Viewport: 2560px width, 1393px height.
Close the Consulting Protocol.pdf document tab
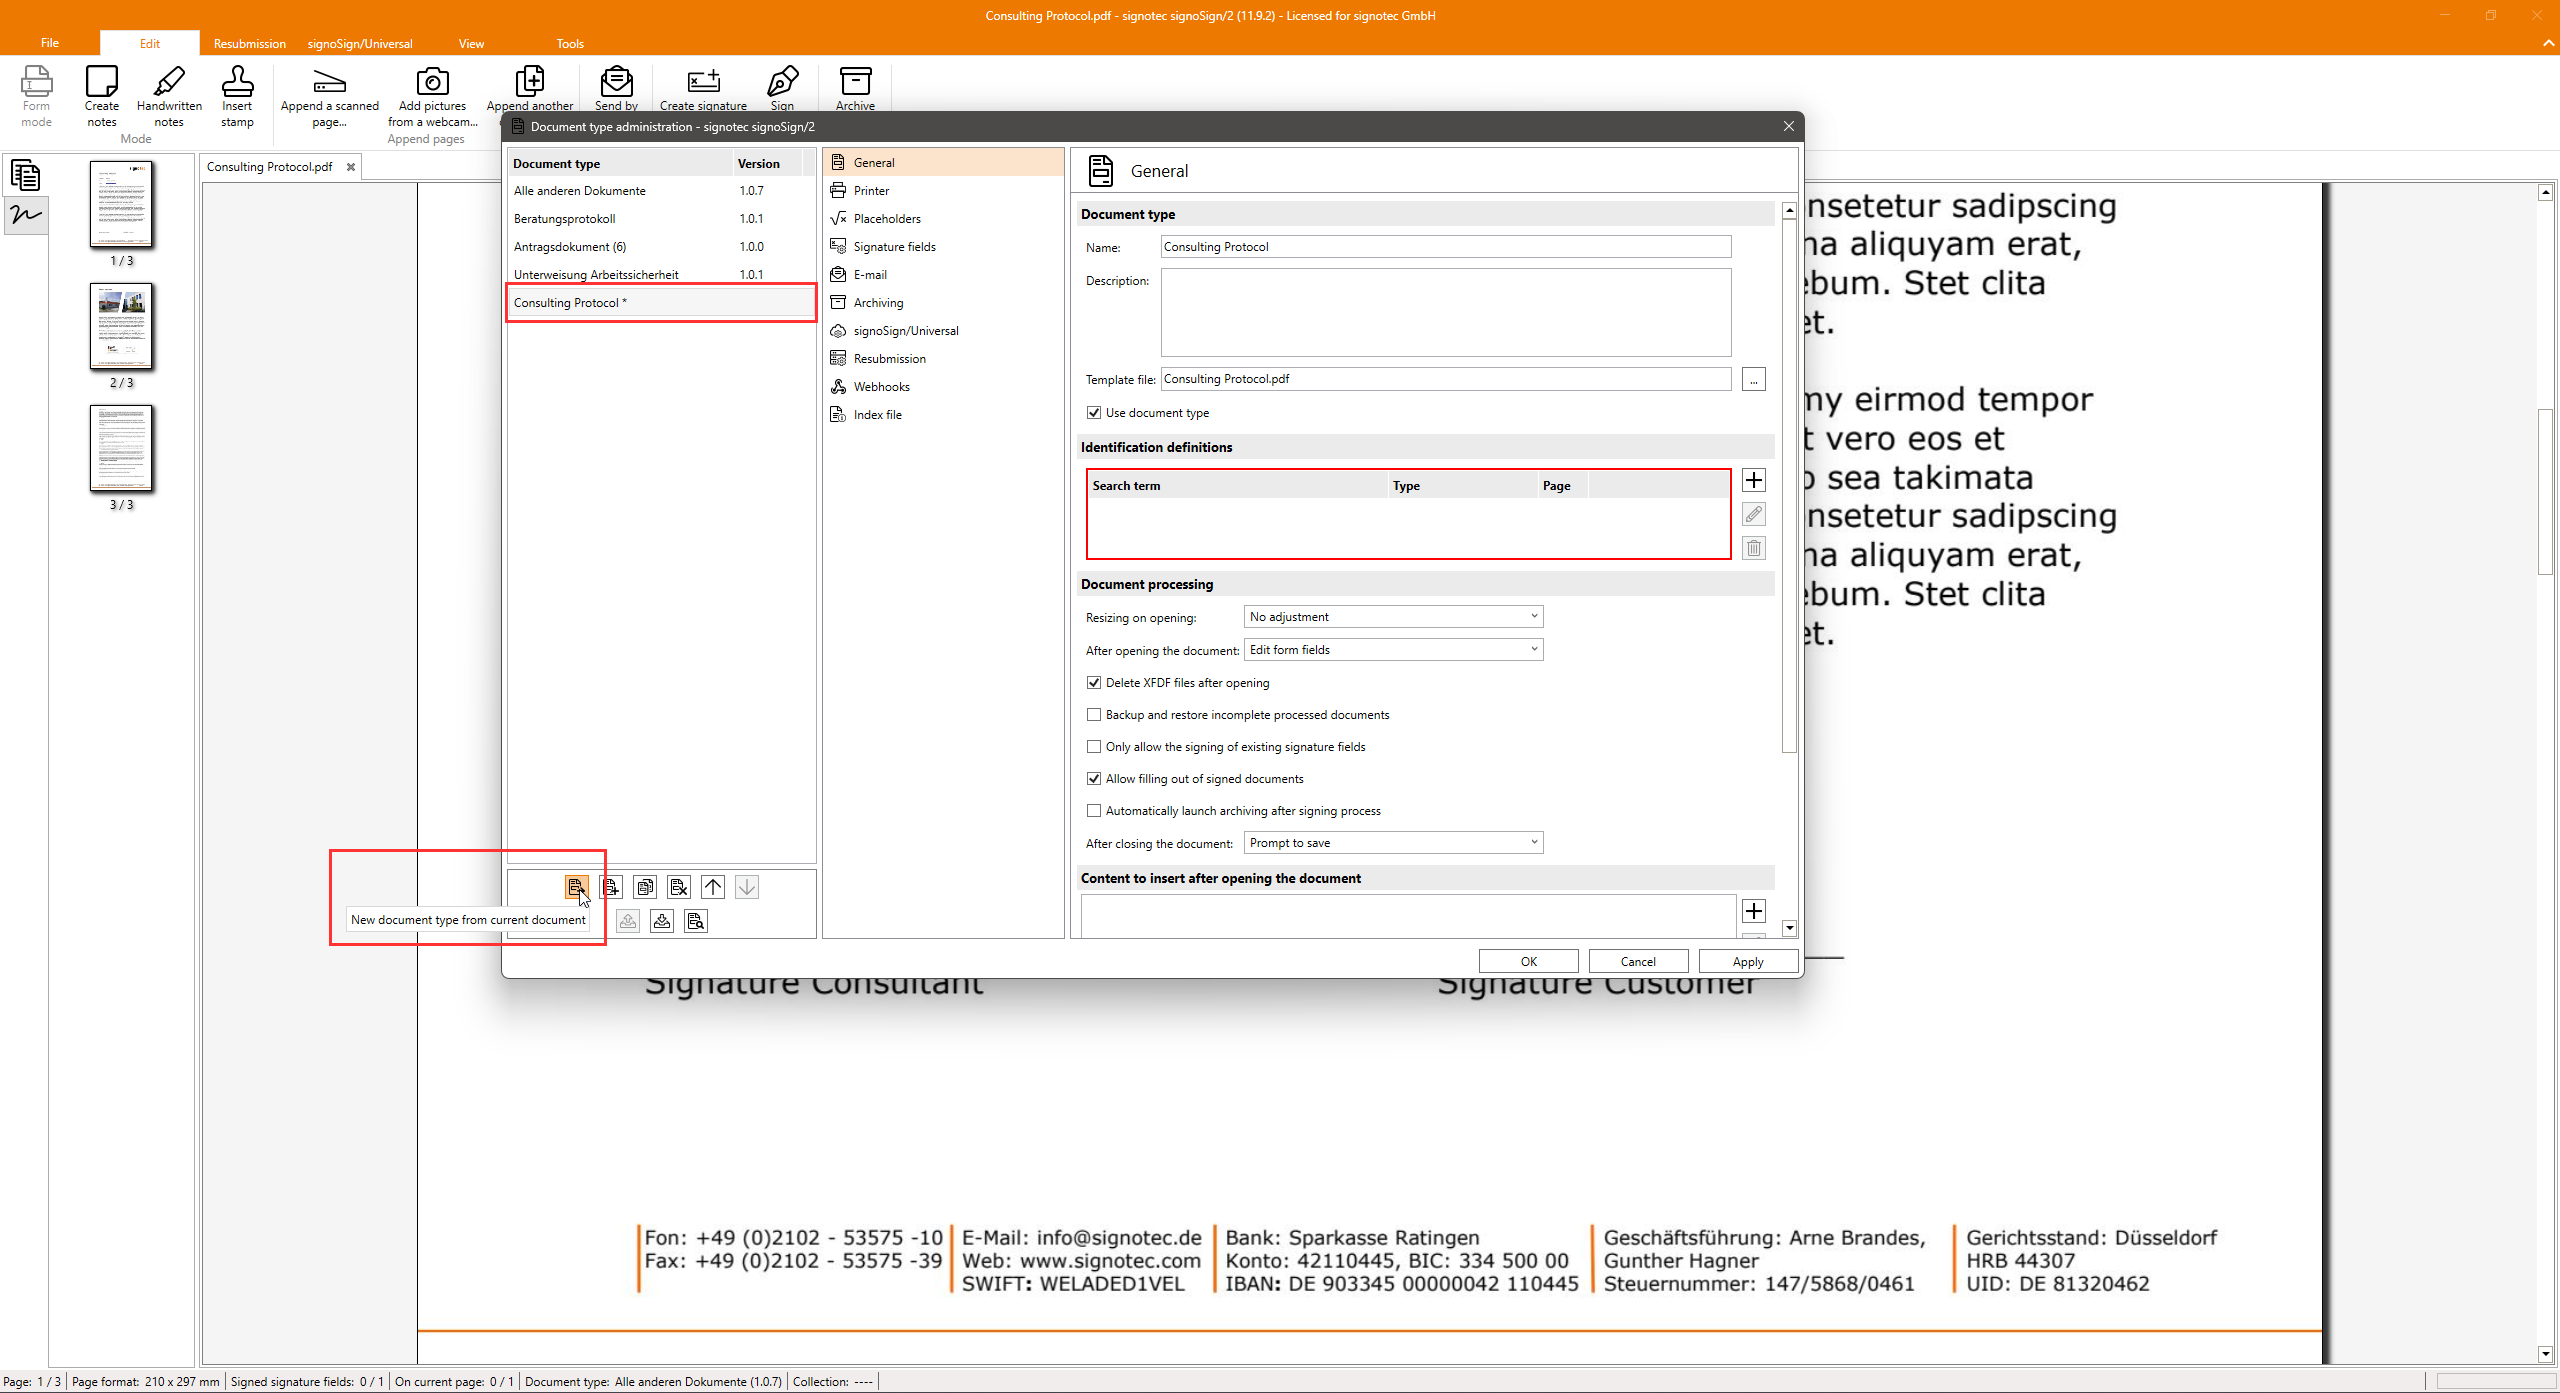(x=351, y=167)
